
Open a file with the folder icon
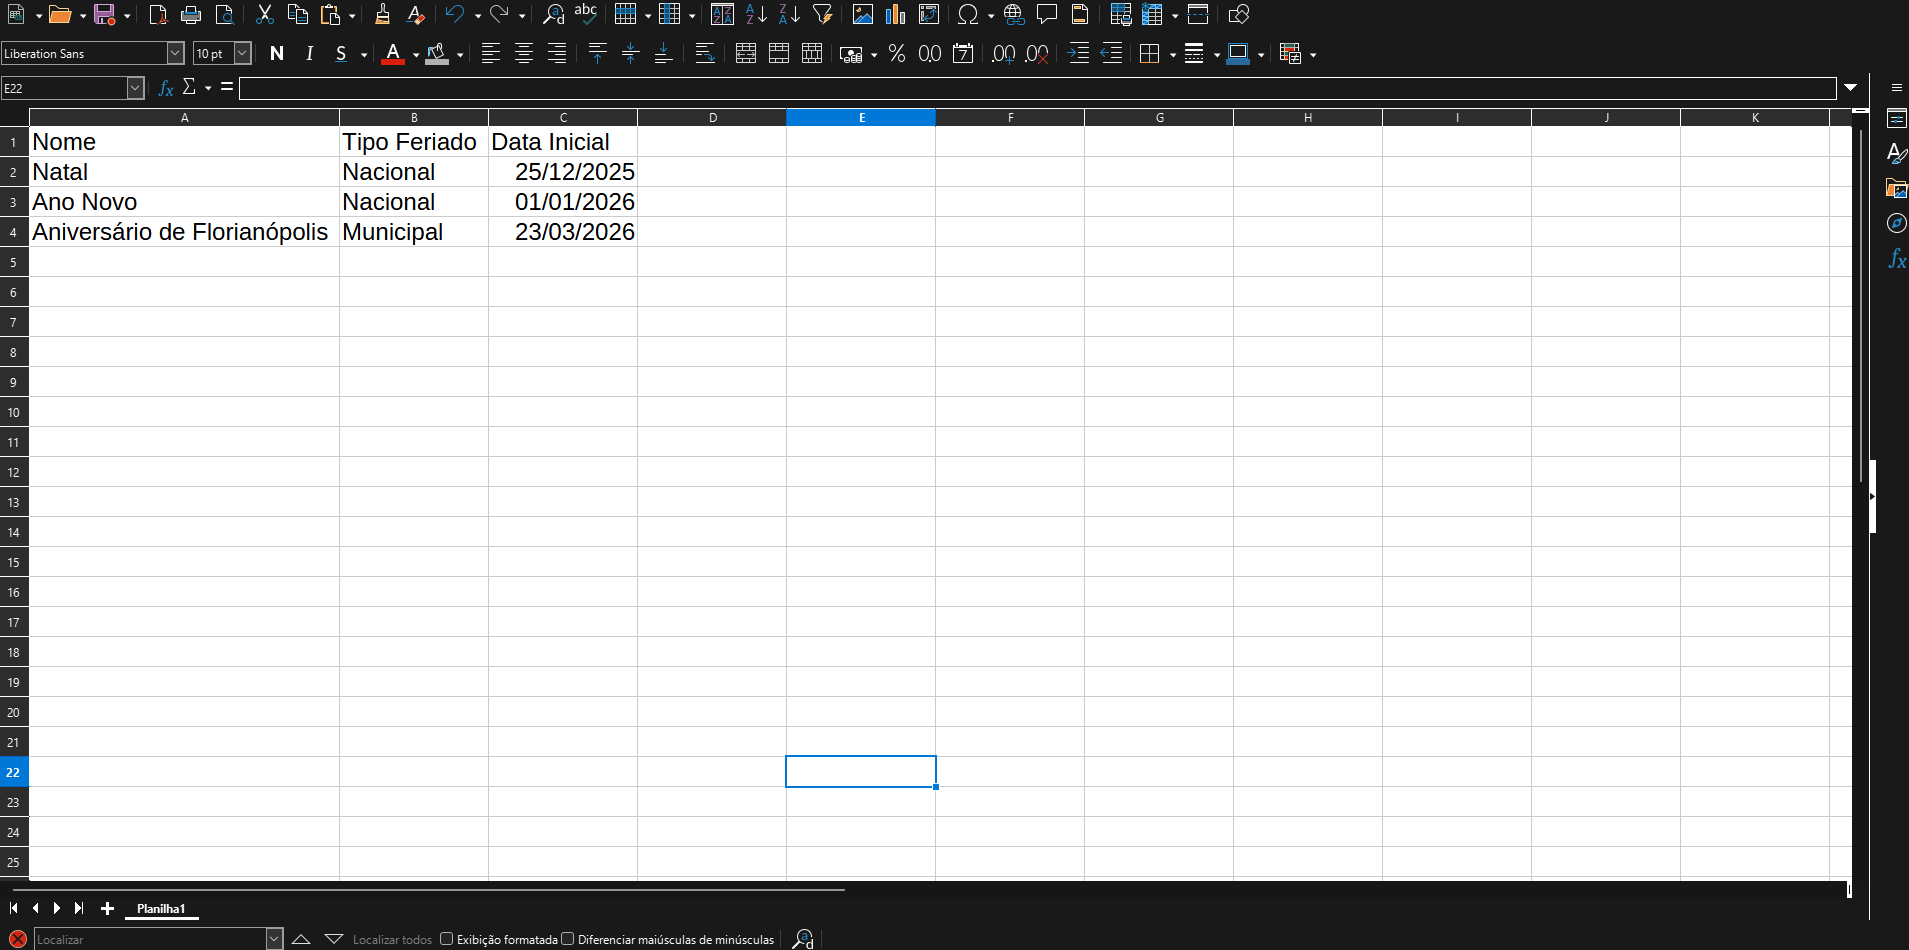coord(59,15)
